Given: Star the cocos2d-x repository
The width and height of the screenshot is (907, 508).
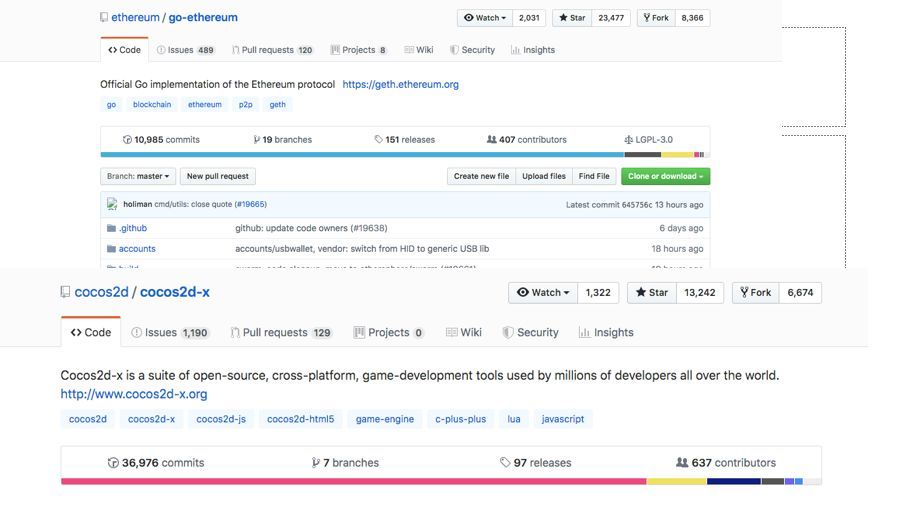Looking at the screenshot, I should click(x=650, y=293).
